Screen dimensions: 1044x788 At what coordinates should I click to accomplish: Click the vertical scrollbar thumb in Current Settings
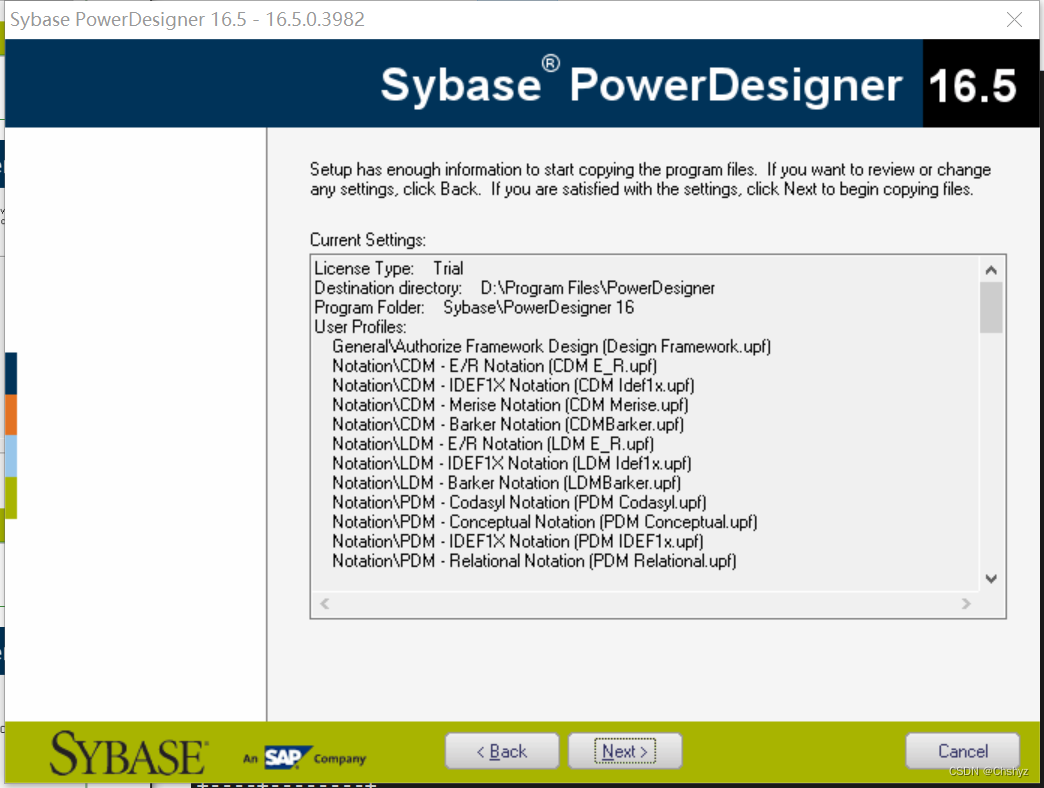tap(991, 307)
